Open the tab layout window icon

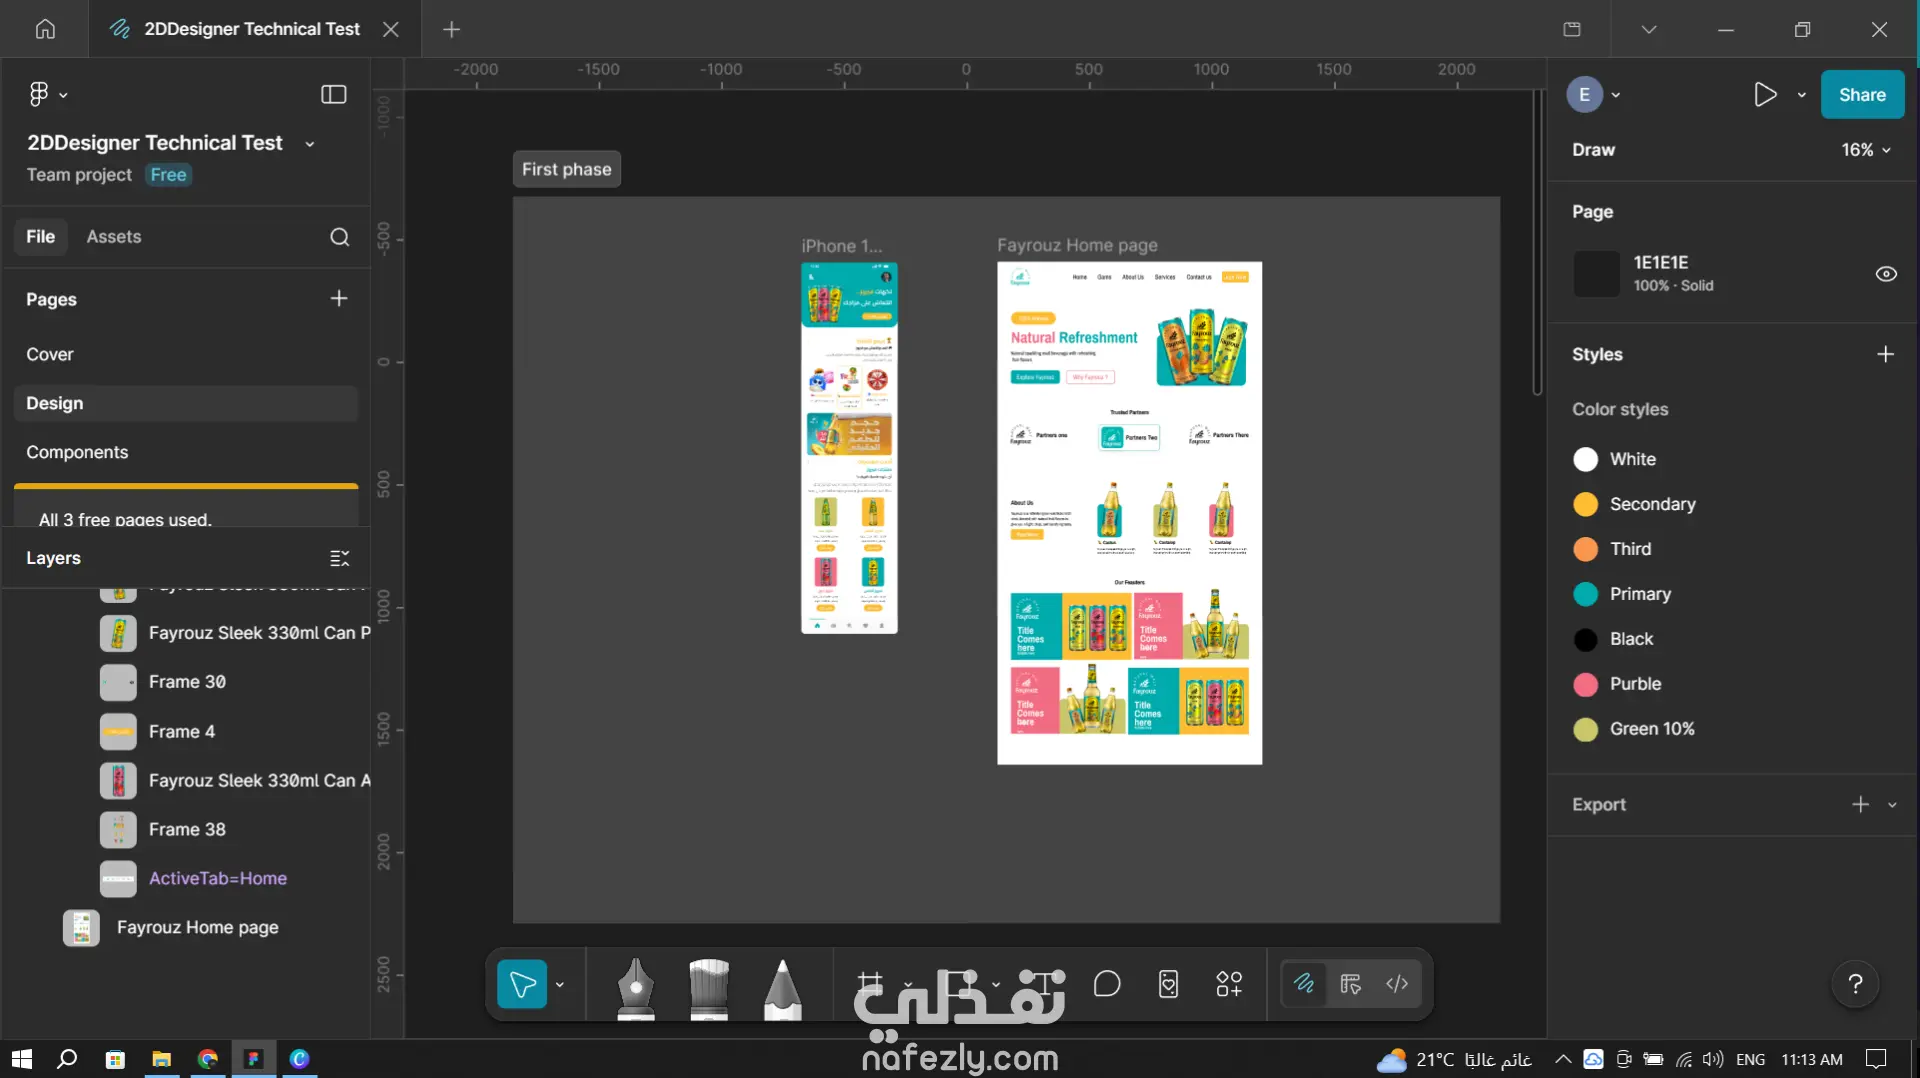(1572, 29)
